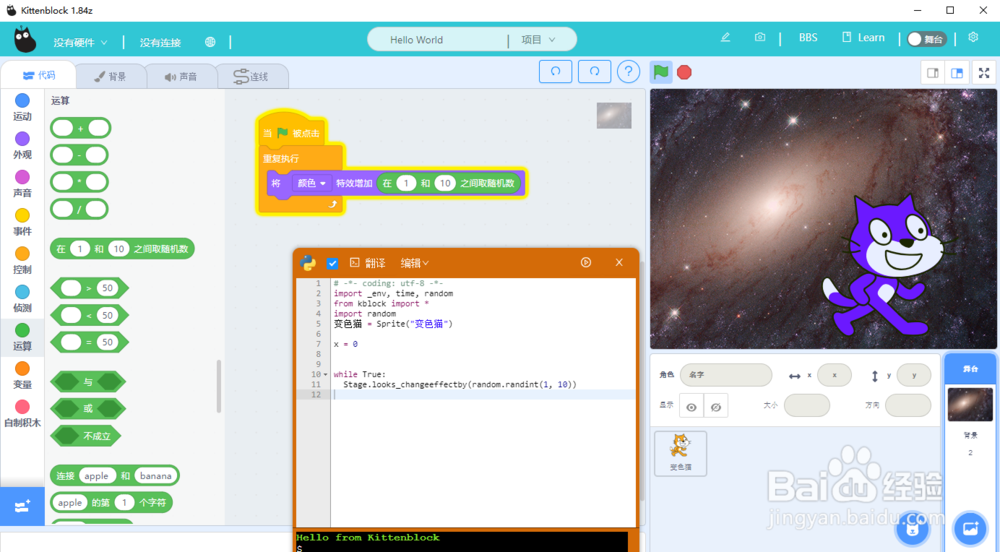Select the 事件 events category
Viewport: 1000px width, 552px height.
22,222
